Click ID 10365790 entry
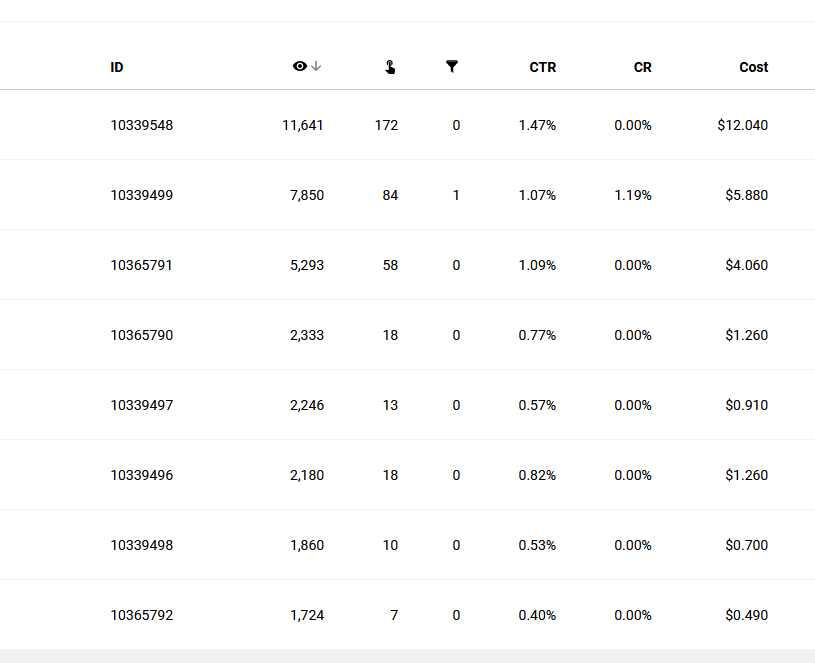This screenshot has width=815, height=663. (142, 335)
